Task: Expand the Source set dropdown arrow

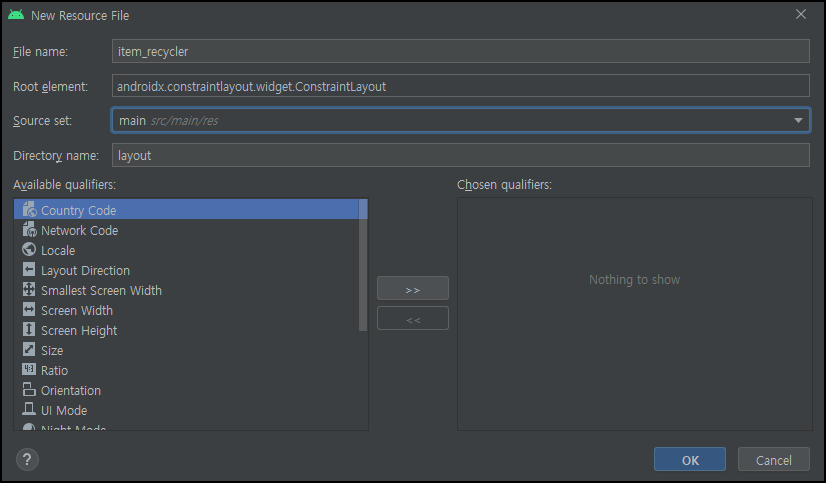Action: click(798, 121)
